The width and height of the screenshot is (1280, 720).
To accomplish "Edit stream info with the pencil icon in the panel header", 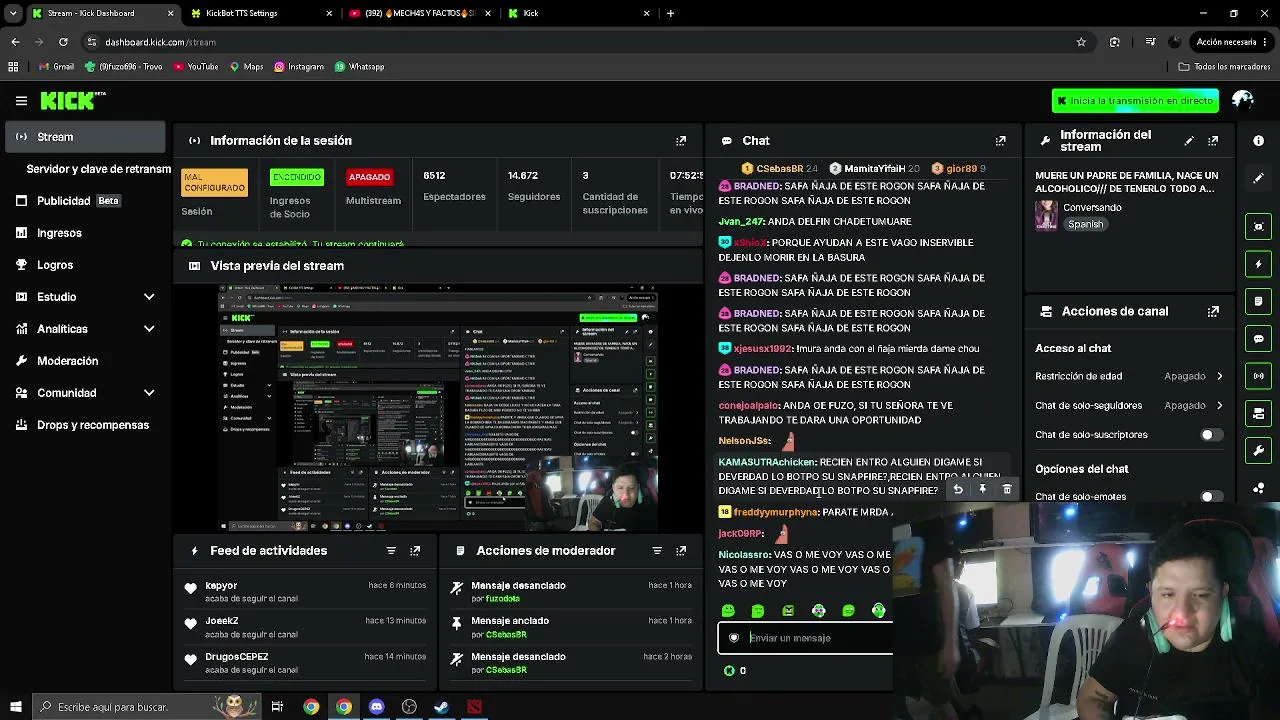I will pyautogui.click(x=1189, y=141).
